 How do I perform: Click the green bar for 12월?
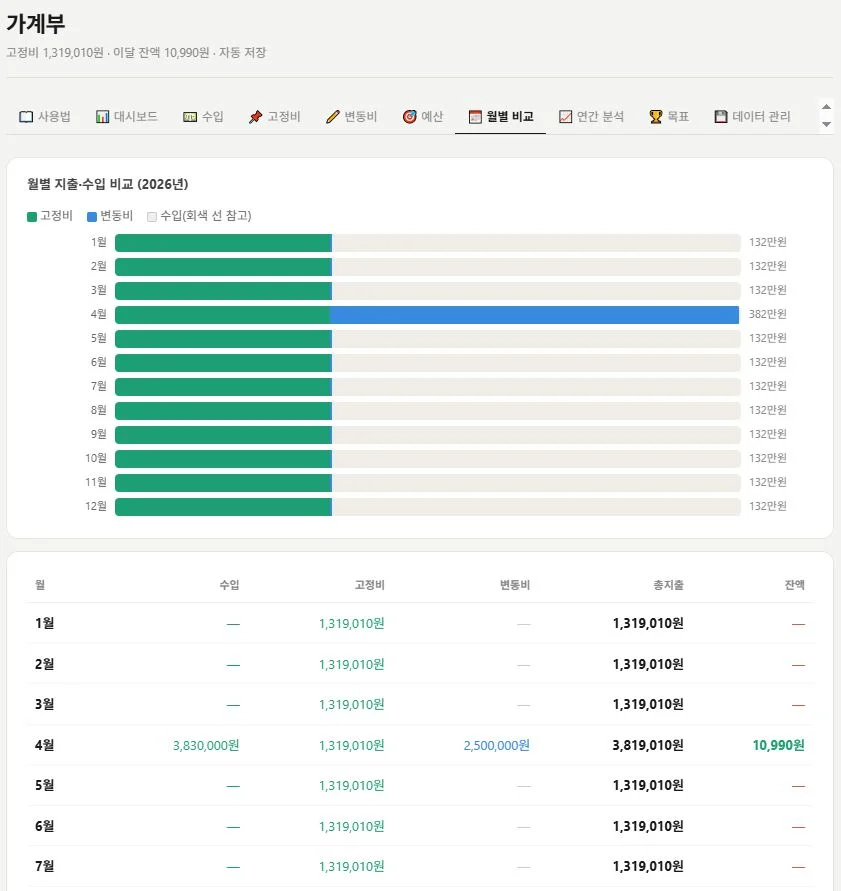tap(223, 507)
